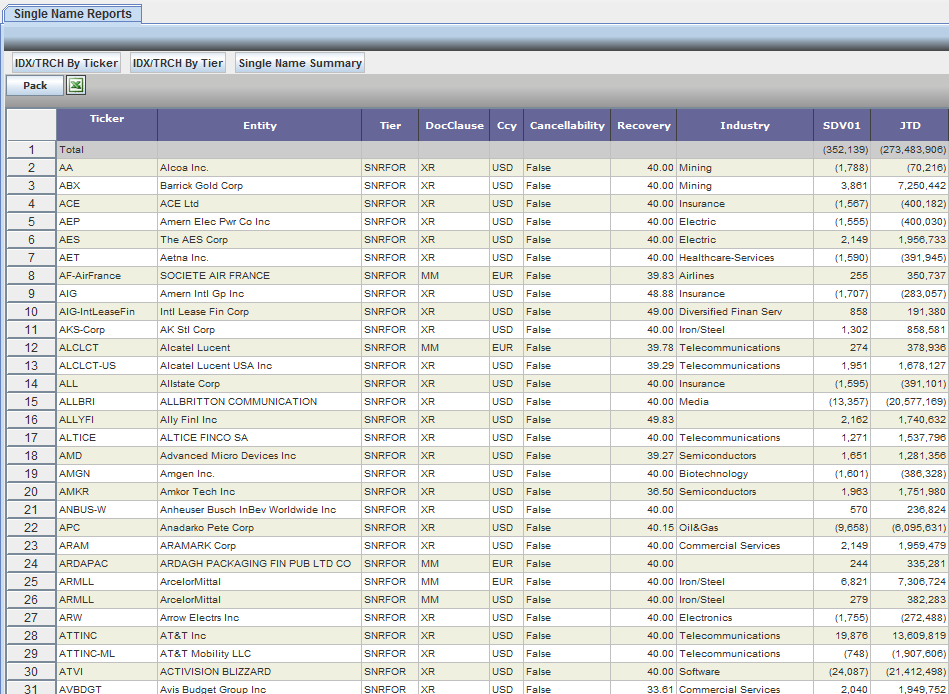
Task: Switch to IDX/TRCH By Ticker view
Action: pyautogui.click(x=66, y=63)
